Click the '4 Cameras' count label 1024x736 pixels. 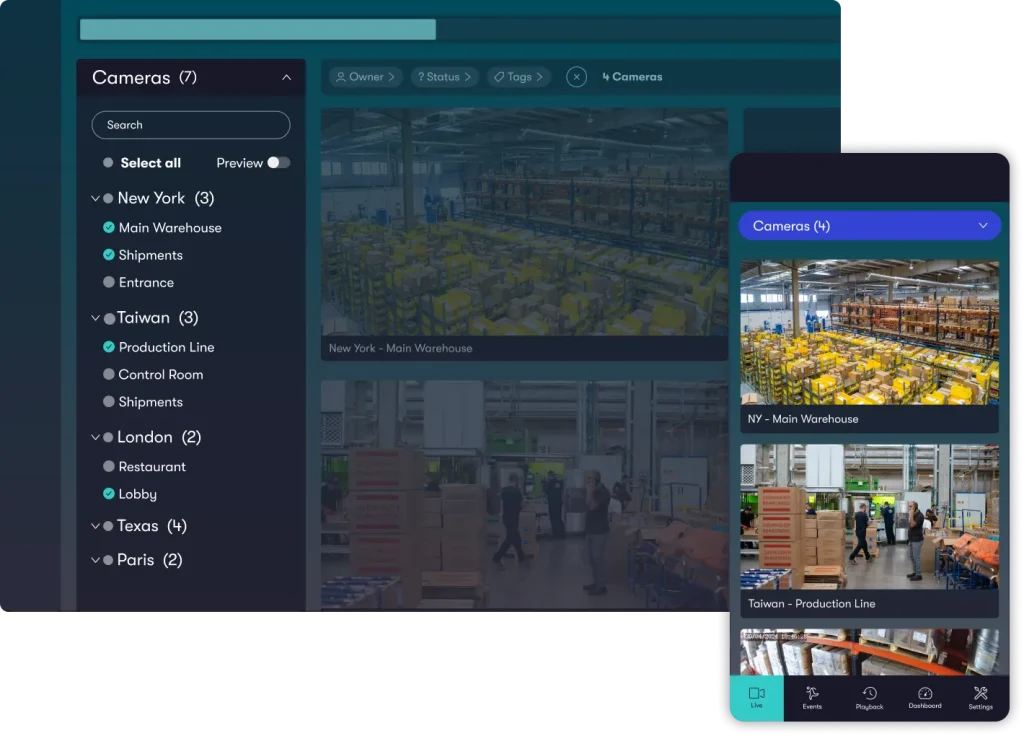[632, 77]
